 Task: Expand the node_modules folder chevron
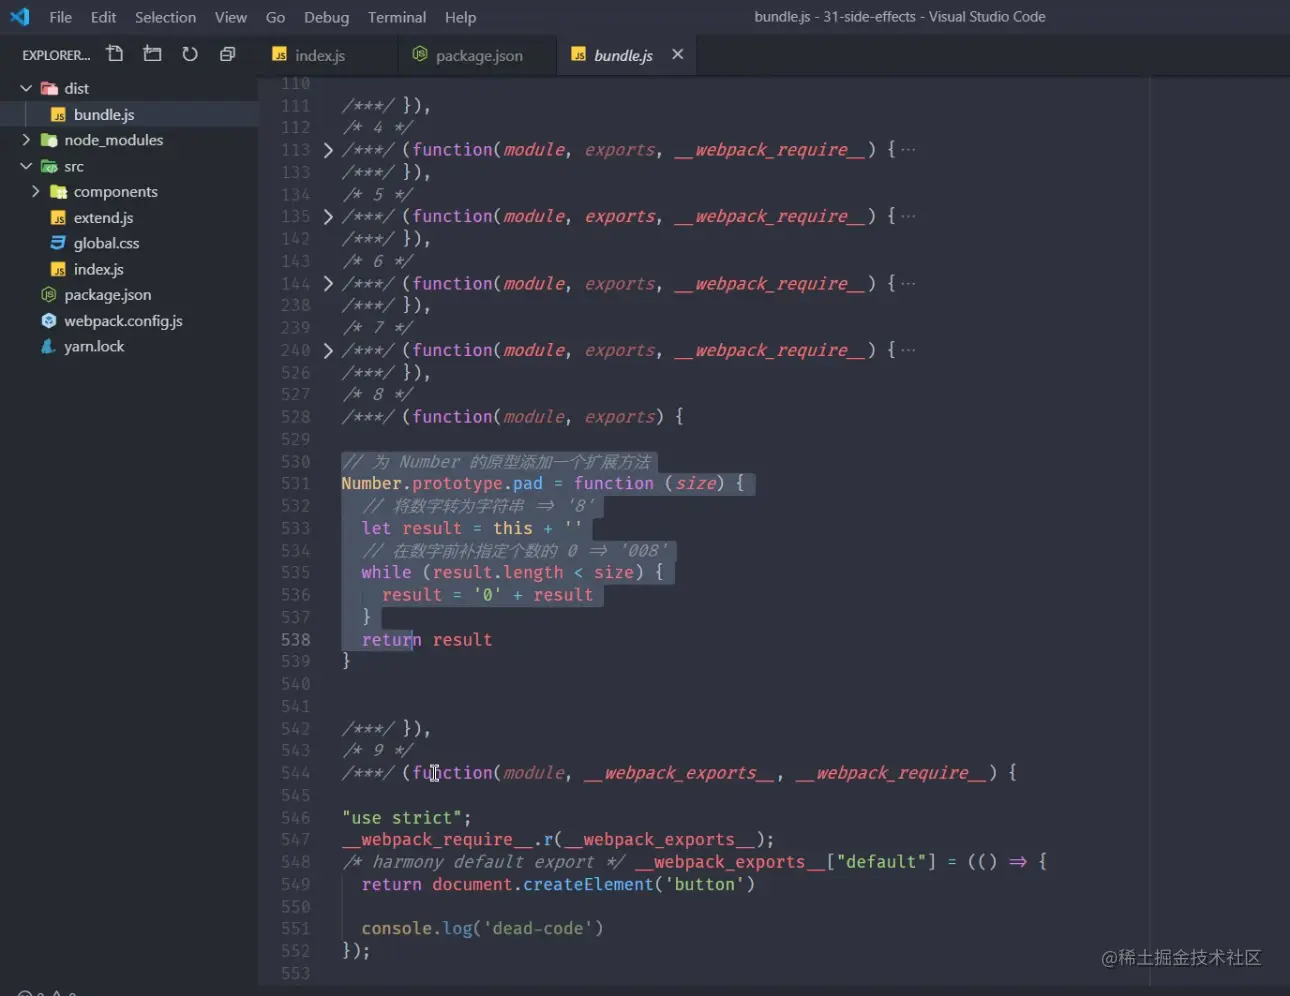click(x=26, y=140)
